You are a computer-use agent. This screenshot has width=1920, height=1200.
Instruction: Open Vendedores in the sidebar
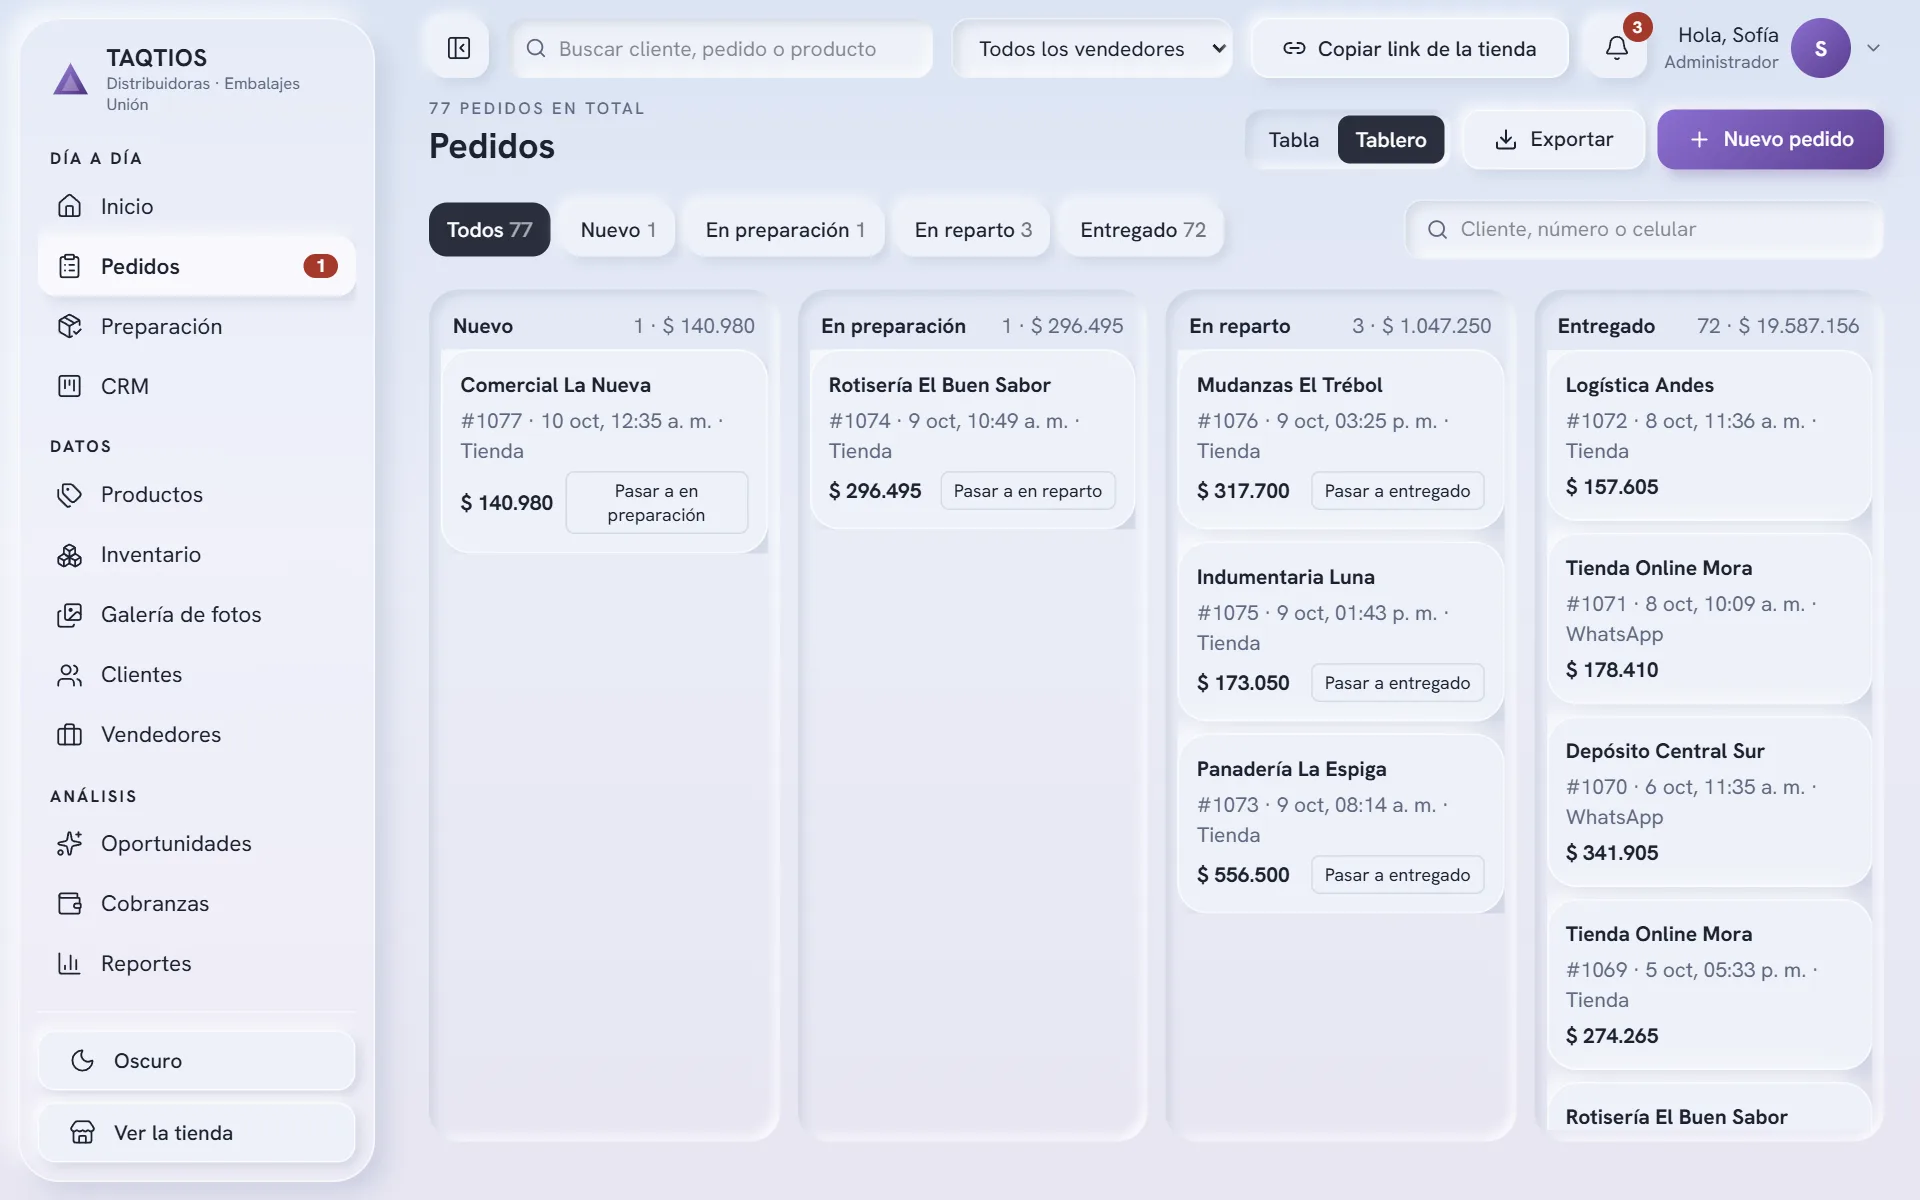[x=197, y=734]
